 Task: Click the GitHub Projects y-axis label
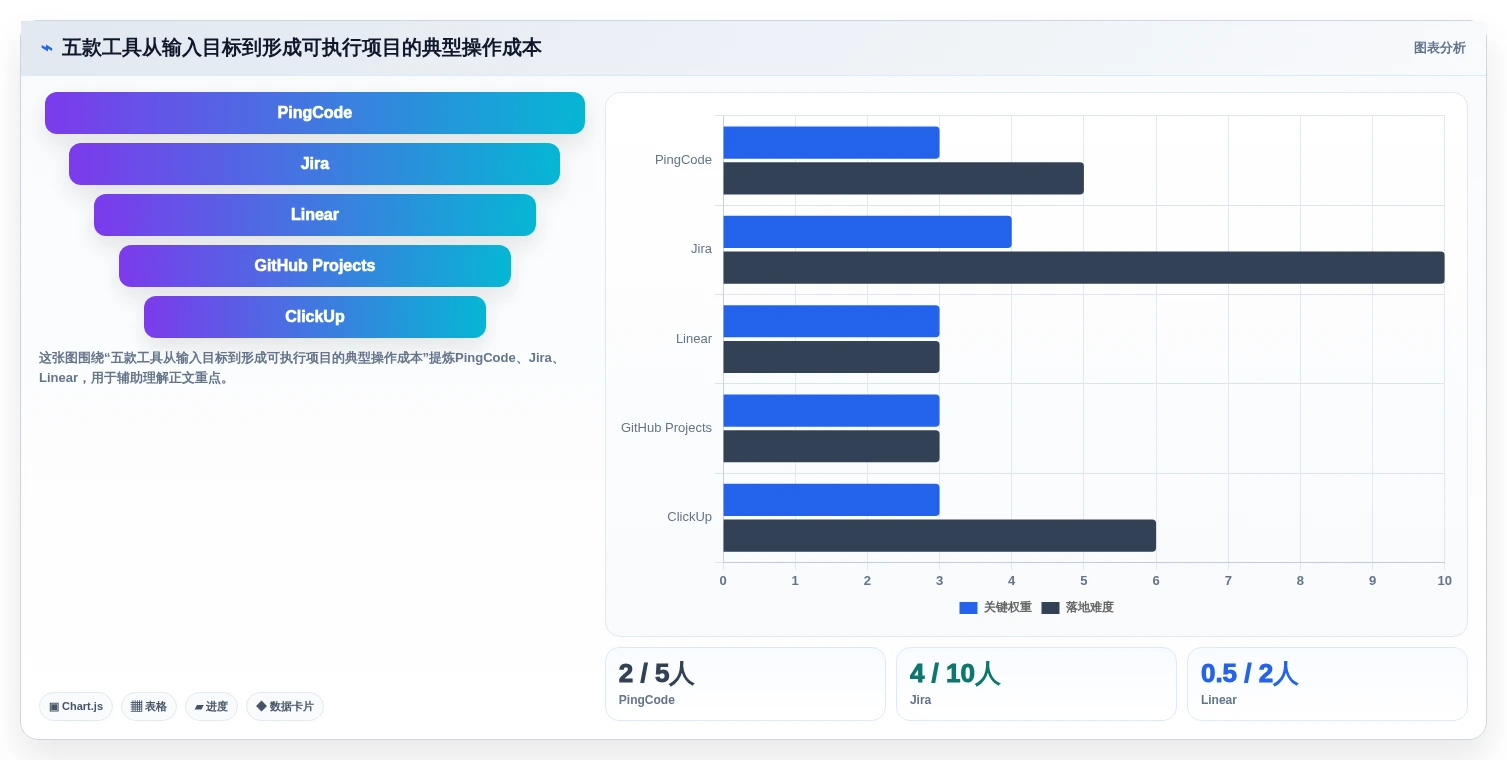[x=666, y=428]
